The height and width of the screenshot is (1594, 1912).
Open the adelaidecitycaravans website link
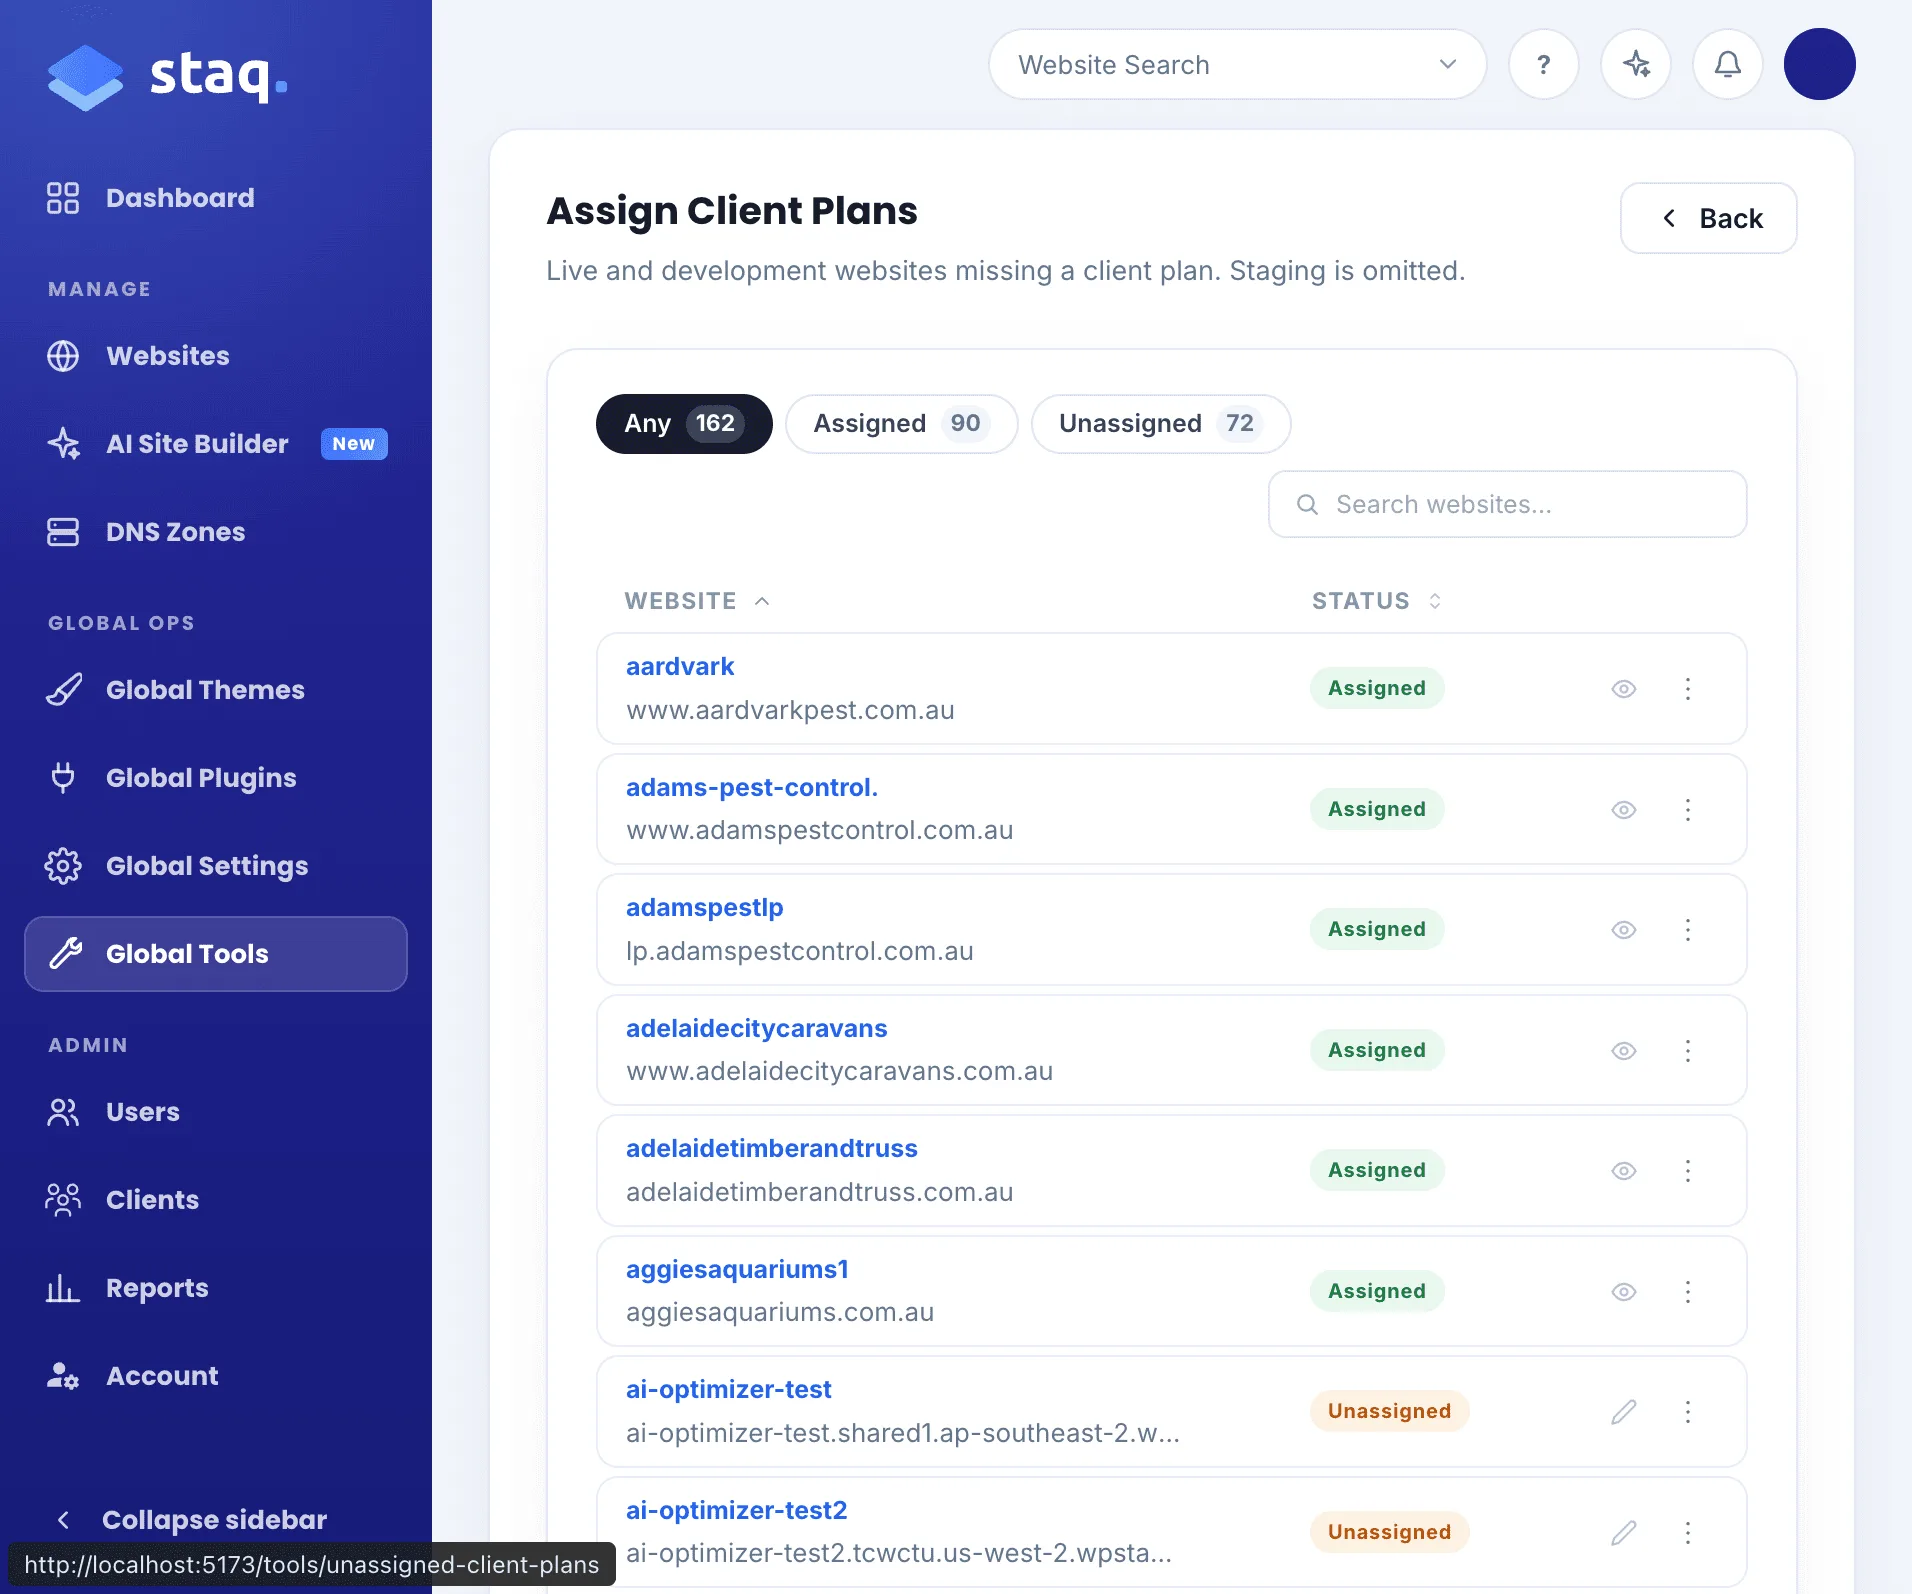pos(756,1029)
